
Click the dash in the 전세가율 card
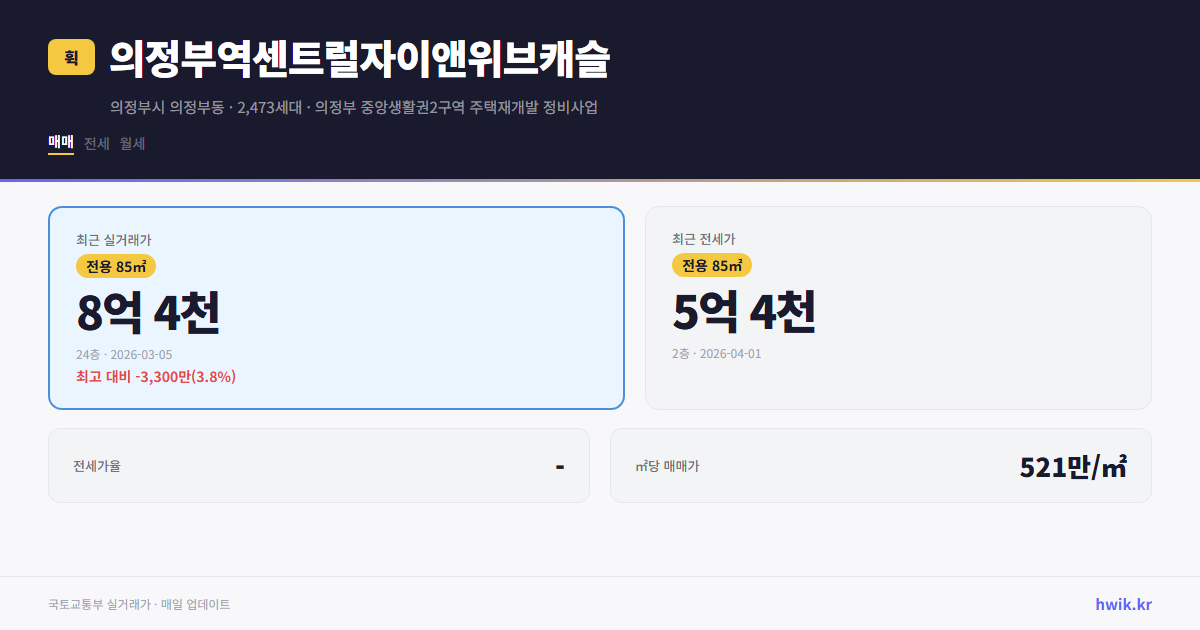[x=558, y=465]
